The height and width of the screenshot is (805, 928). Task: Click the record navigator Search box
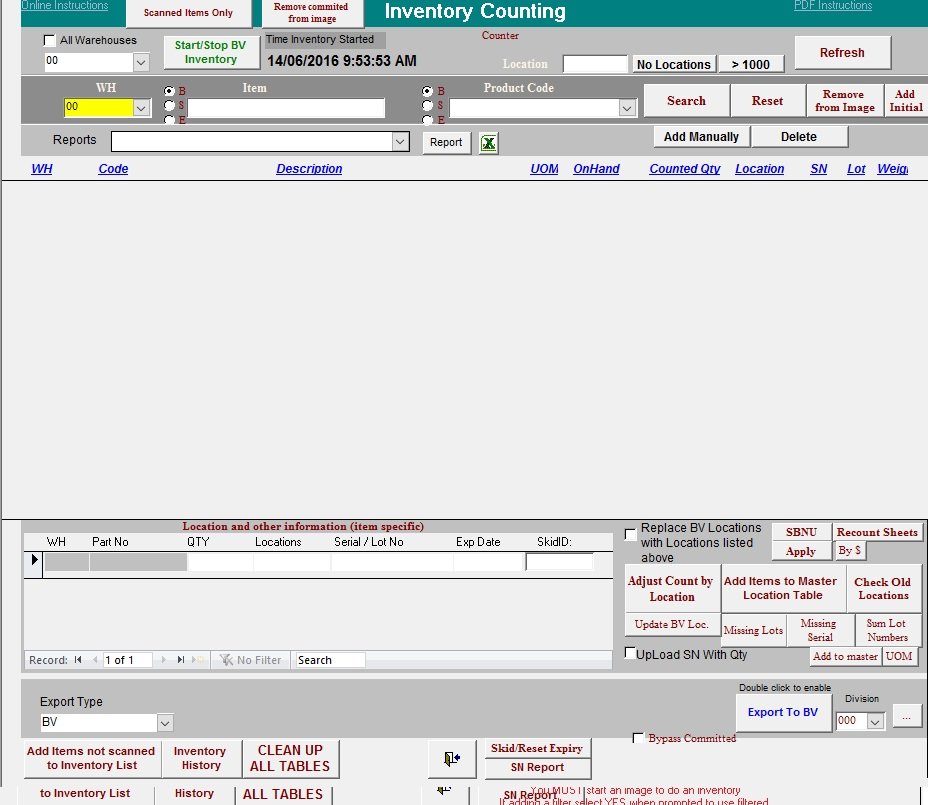(x=330, y=659)
